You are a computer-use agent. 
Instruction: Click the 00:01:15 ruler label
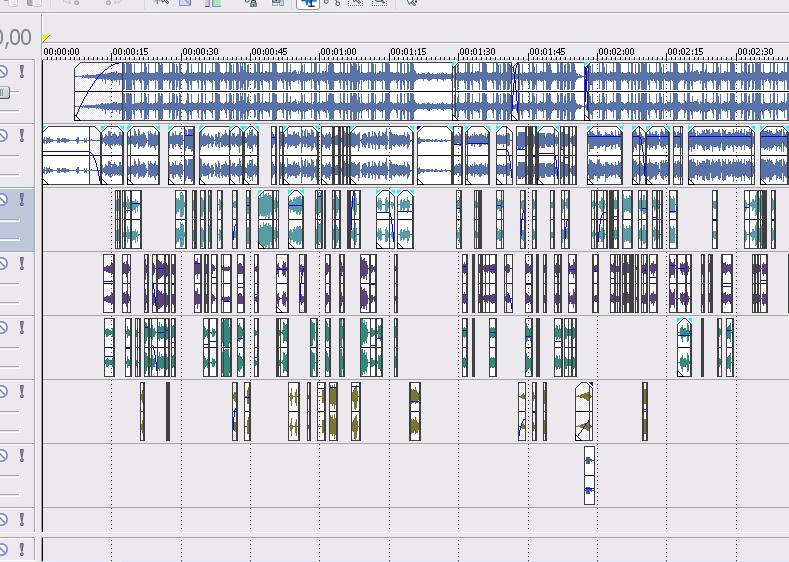pos(409,51)
